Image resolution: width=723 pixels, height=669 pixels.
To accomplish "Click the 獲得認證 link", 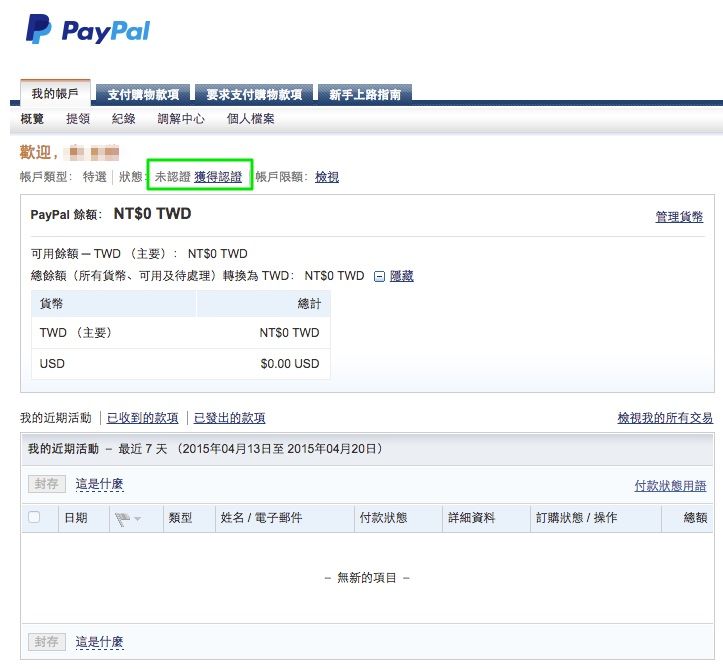I will coord(218,177).
